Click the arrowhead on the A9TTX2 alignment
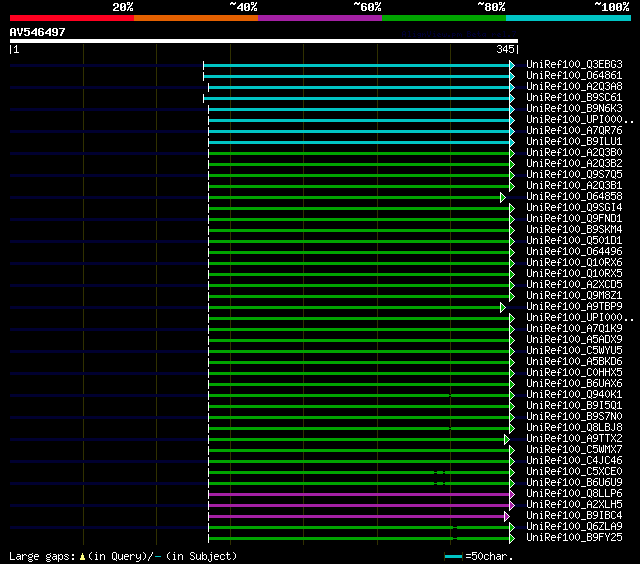The image size is (640, 564). (x=507, y=439)
